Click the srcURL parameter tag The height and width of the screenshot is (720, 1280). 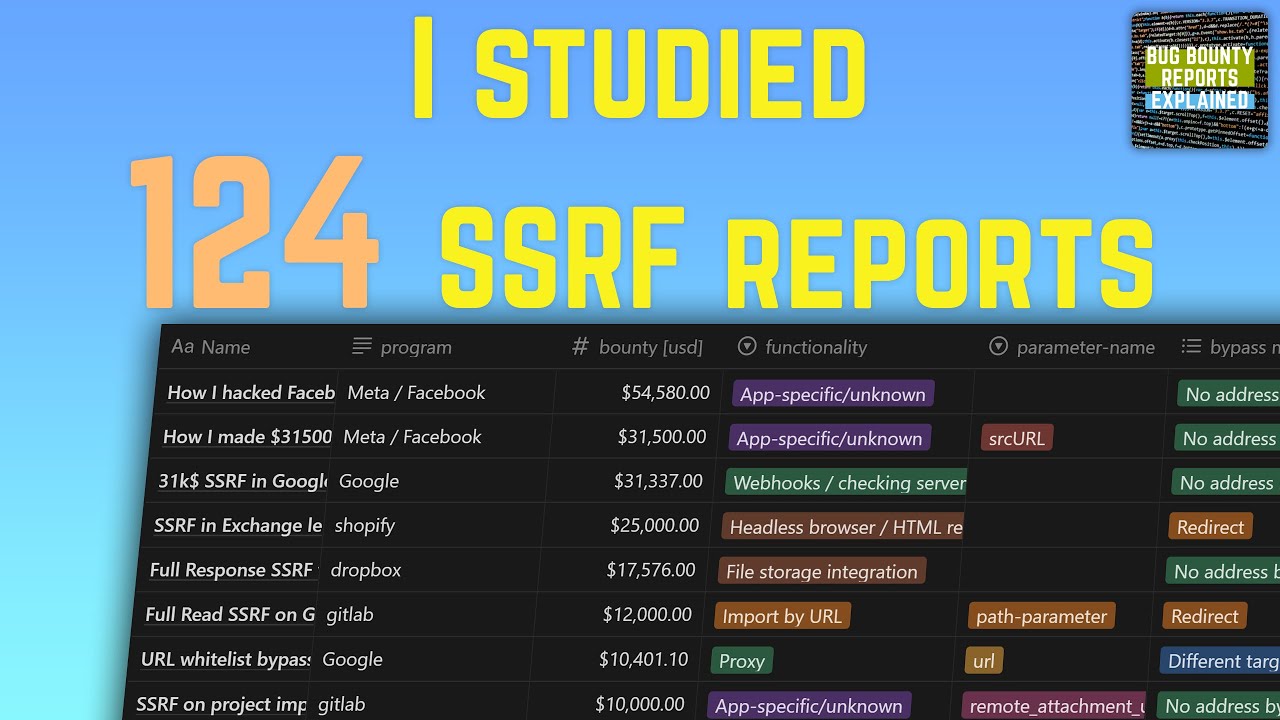coord(1016,437)
